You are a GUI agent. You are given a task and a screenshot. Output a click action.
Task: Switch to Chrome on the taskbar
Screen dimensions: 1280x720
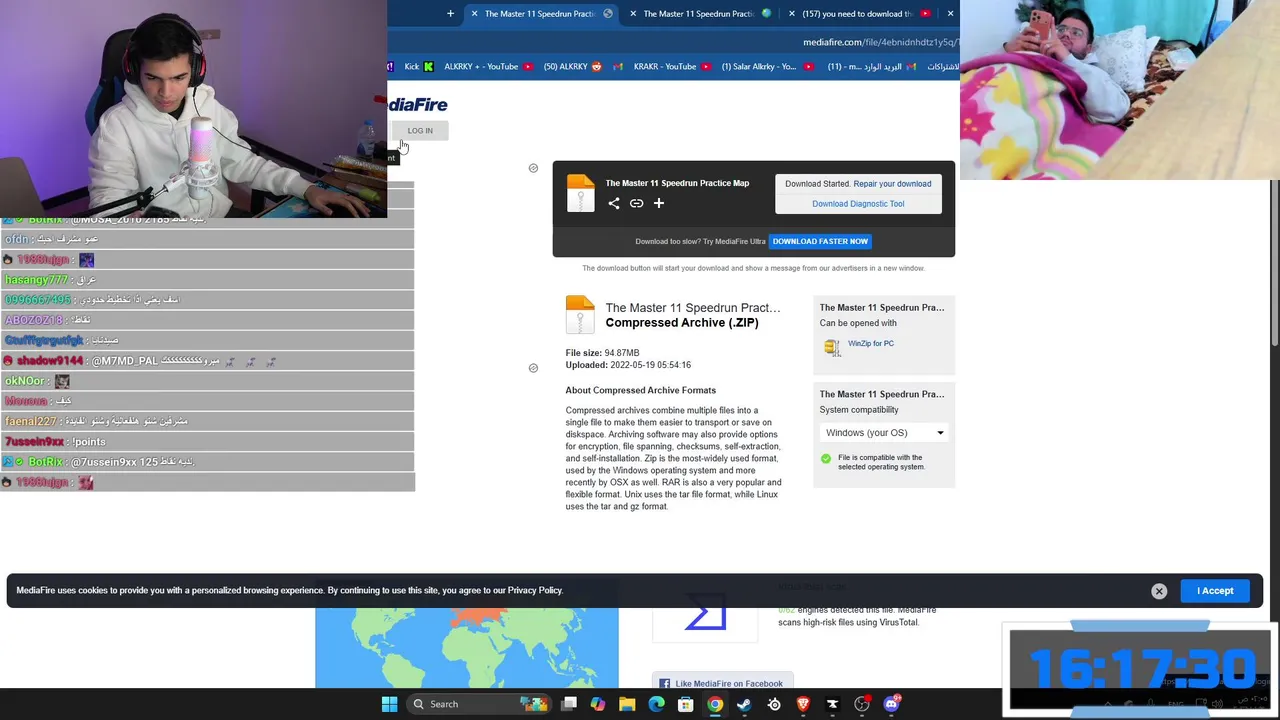pos(715,704)
